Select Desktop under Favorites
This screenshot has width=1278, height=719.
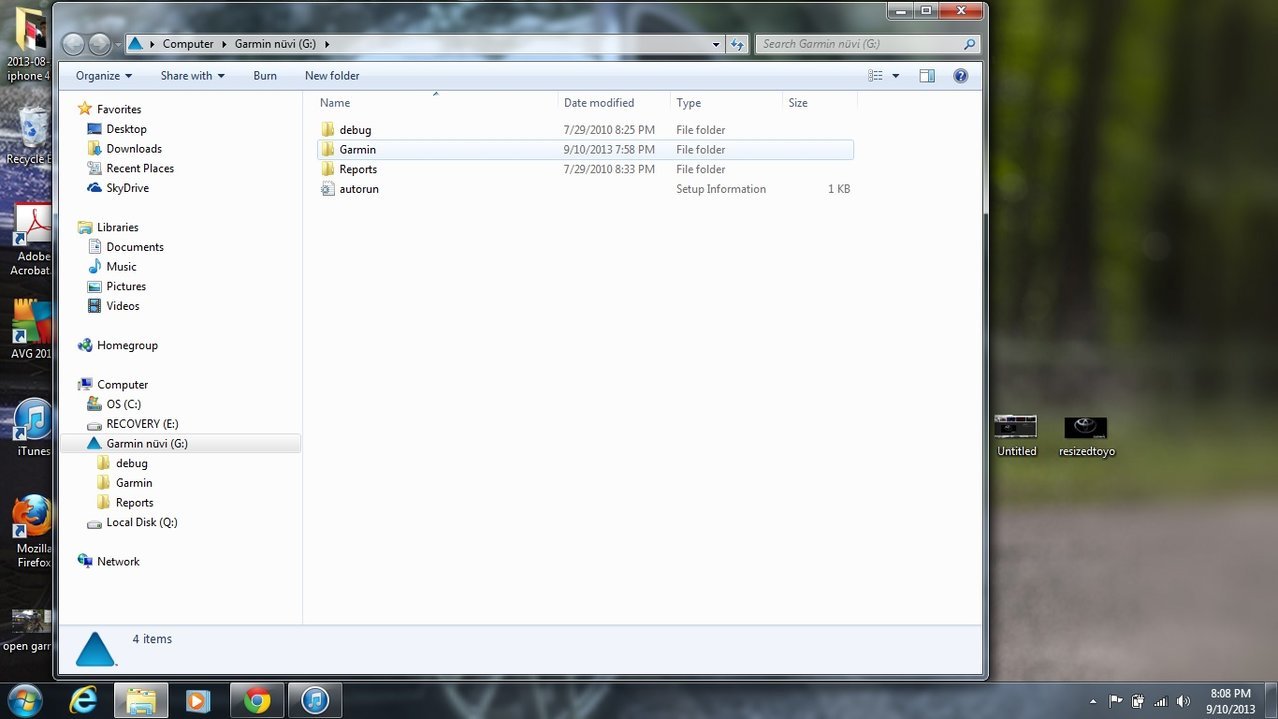127,129
